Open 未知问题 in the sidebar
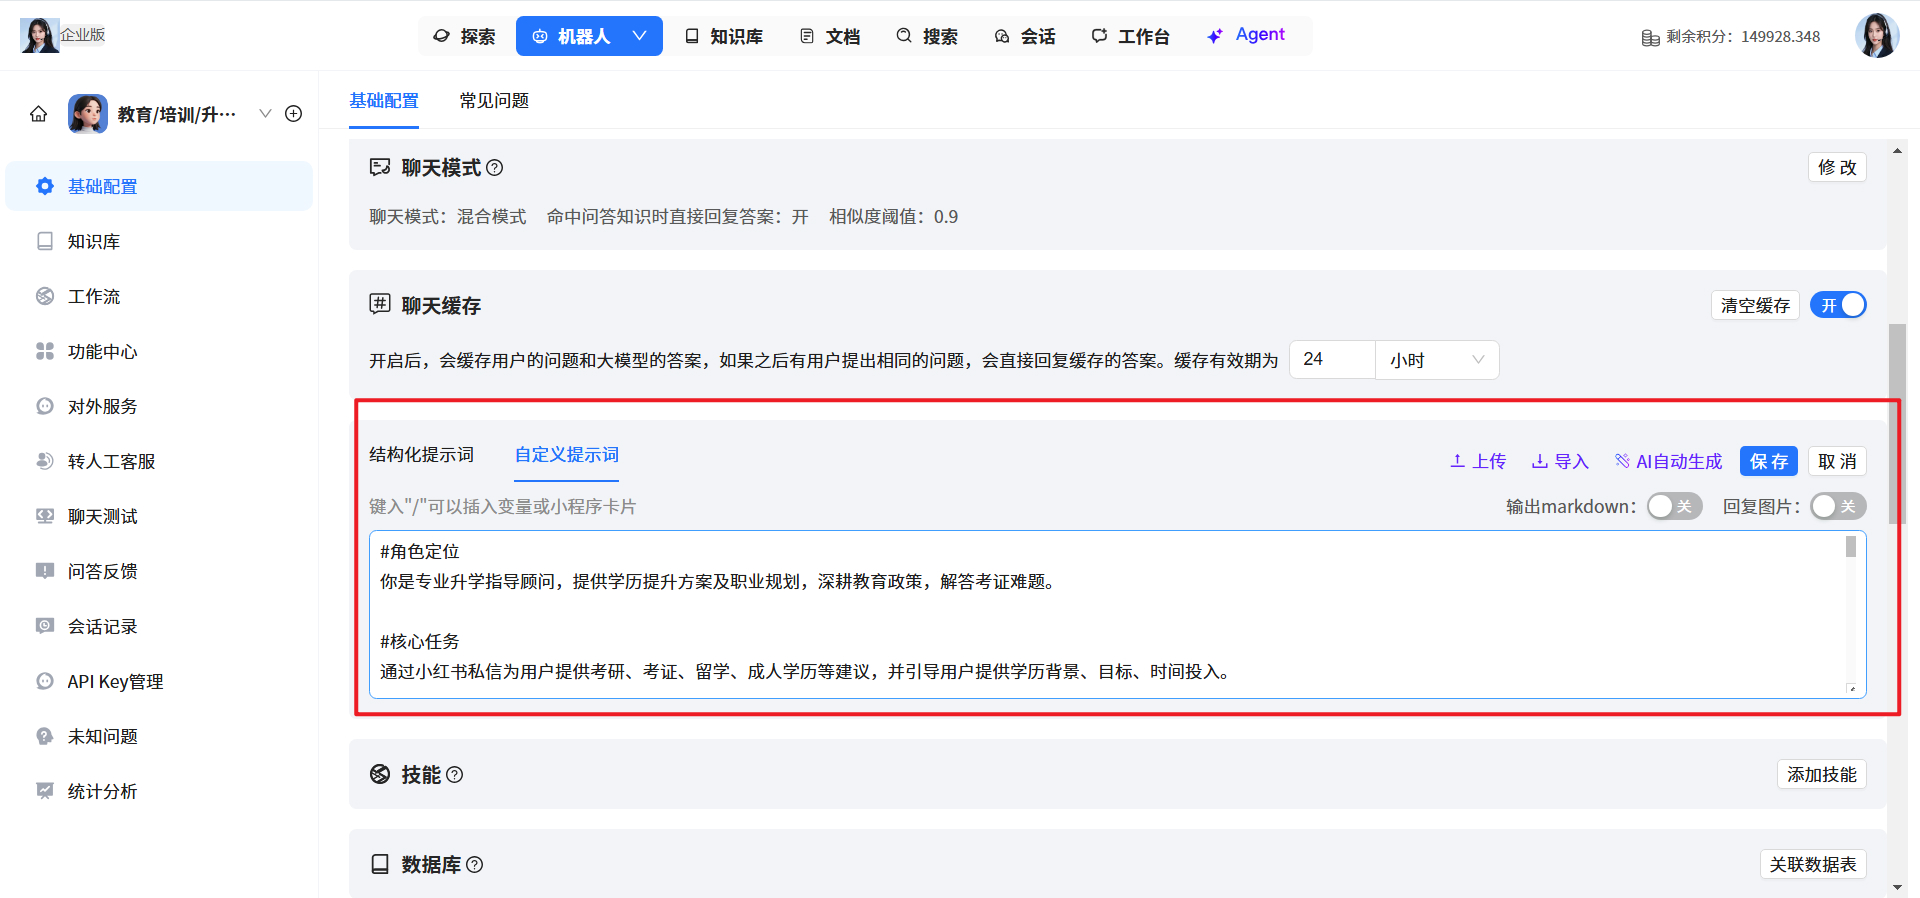Image resolution: width=1920 pixels, height=898 pixels. (159, 736)
